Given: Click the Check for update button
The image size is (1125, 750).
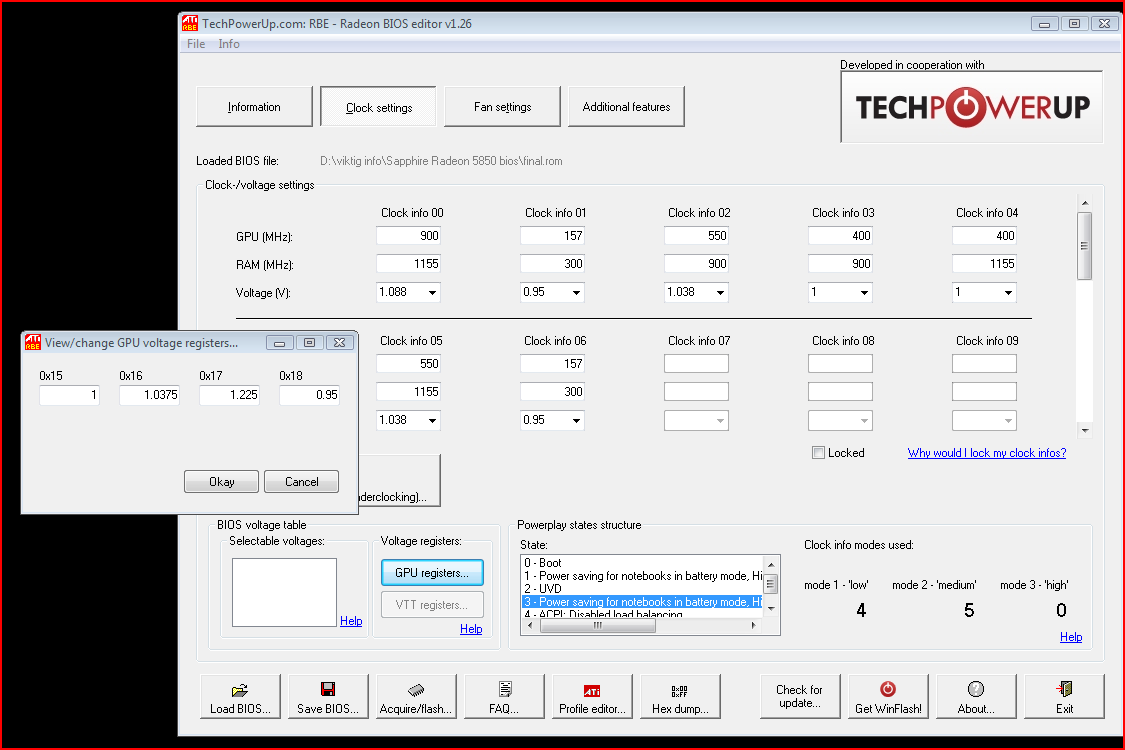Looking at the screenshot, I should 800,697.
